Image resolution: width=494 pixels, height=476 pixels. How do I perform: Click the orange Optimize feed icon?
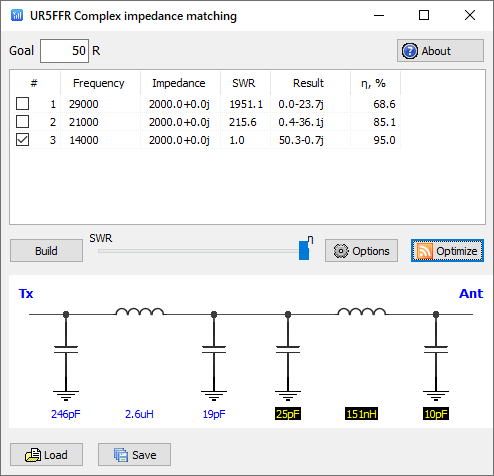425,251
